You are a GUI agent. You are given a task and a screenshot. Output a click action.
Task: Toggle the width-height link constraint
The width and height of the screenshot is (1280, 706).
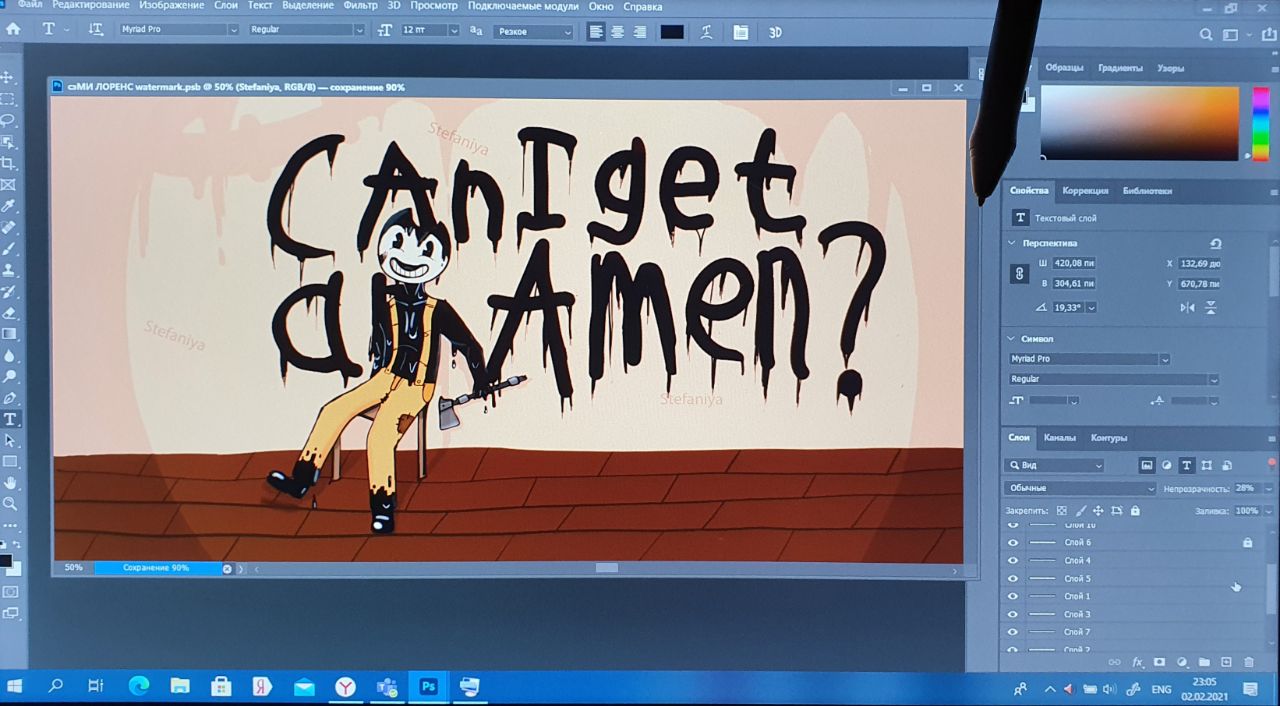pos(1019,273)
